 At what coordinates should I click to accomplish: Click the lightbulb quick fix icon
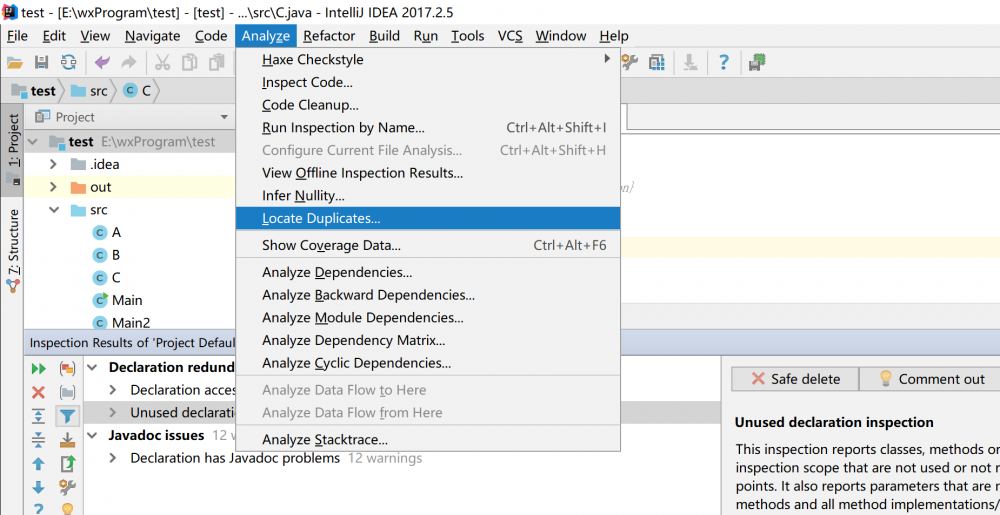pos(67,509)
